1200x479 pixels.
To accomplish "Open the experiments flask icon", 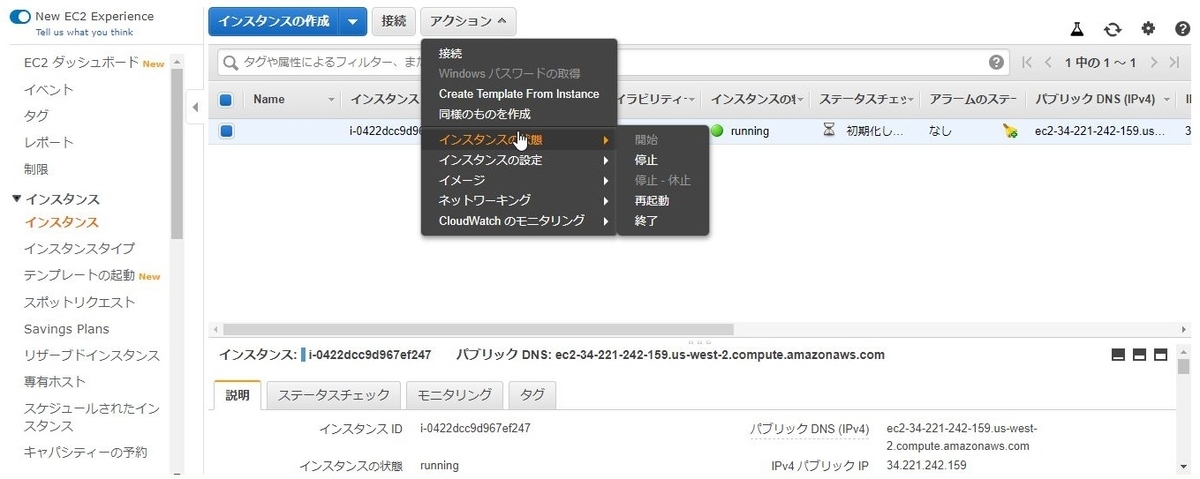I will (x=1077, y=30).
